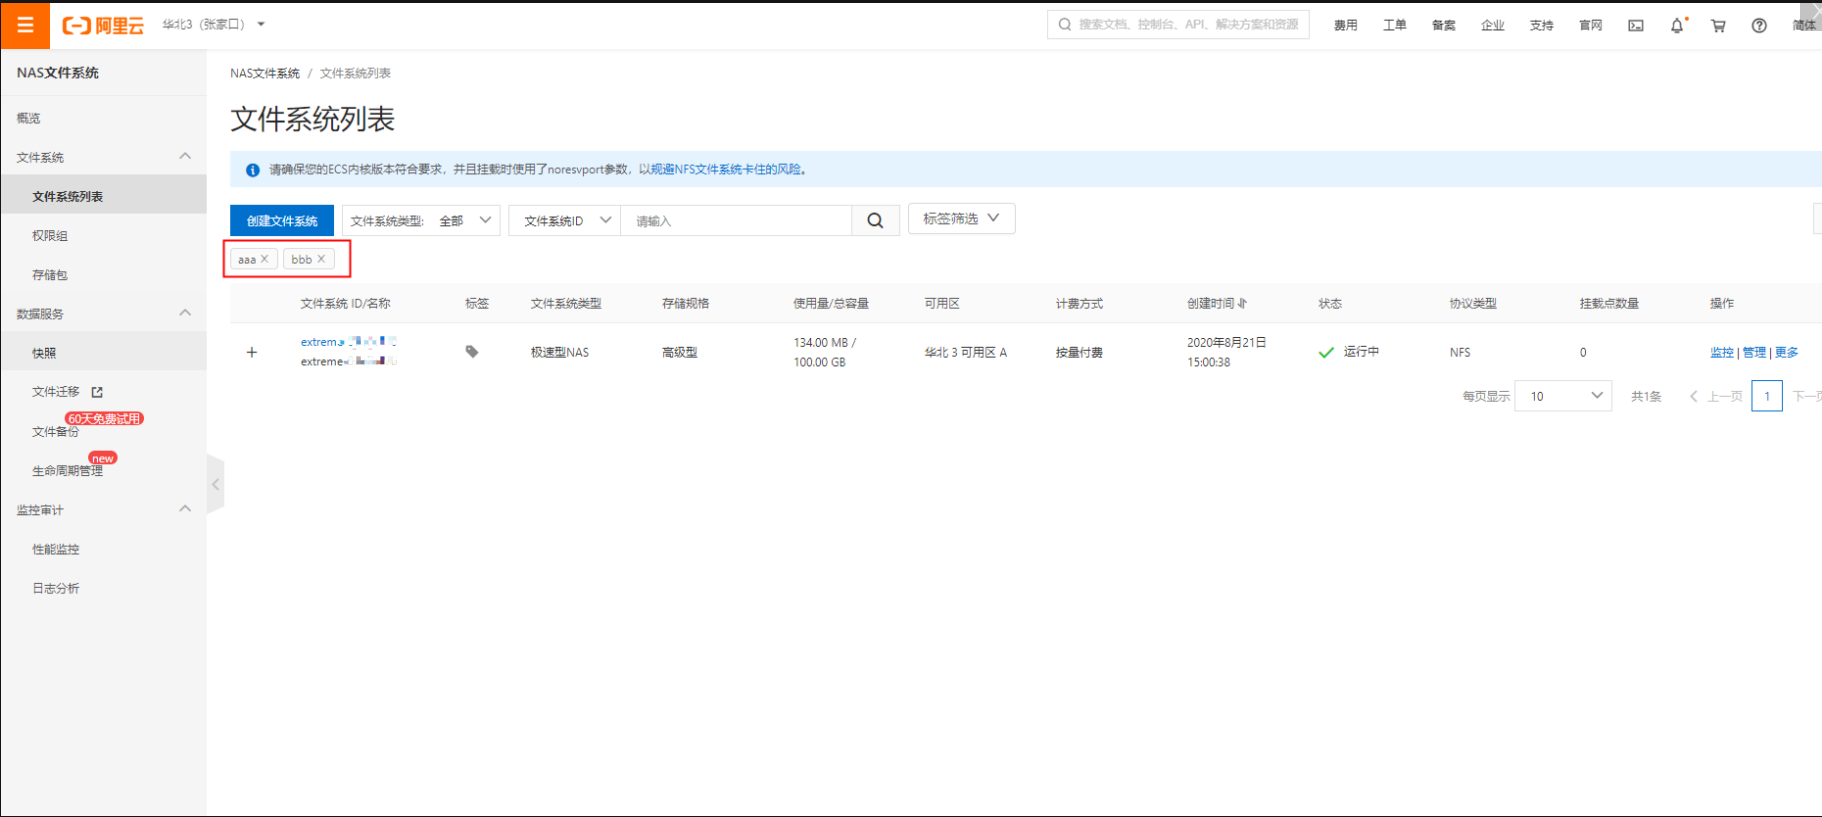Open 费用 in the top bar
This screenshot has height=817, width=1822.
point(1346,25)
